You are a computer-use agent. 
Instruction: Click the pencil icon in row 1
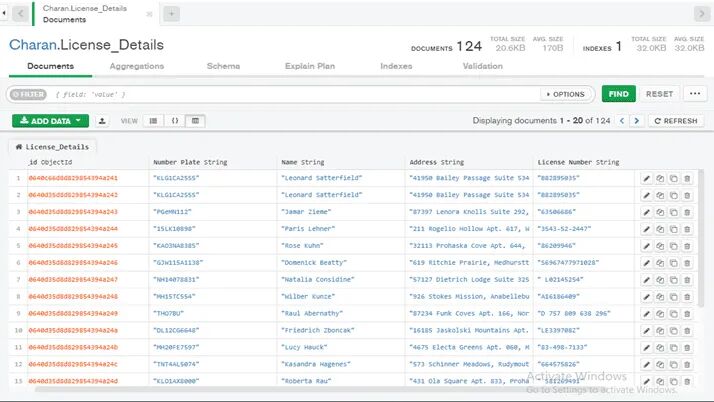pyautogui.click(x=646, y=178)
